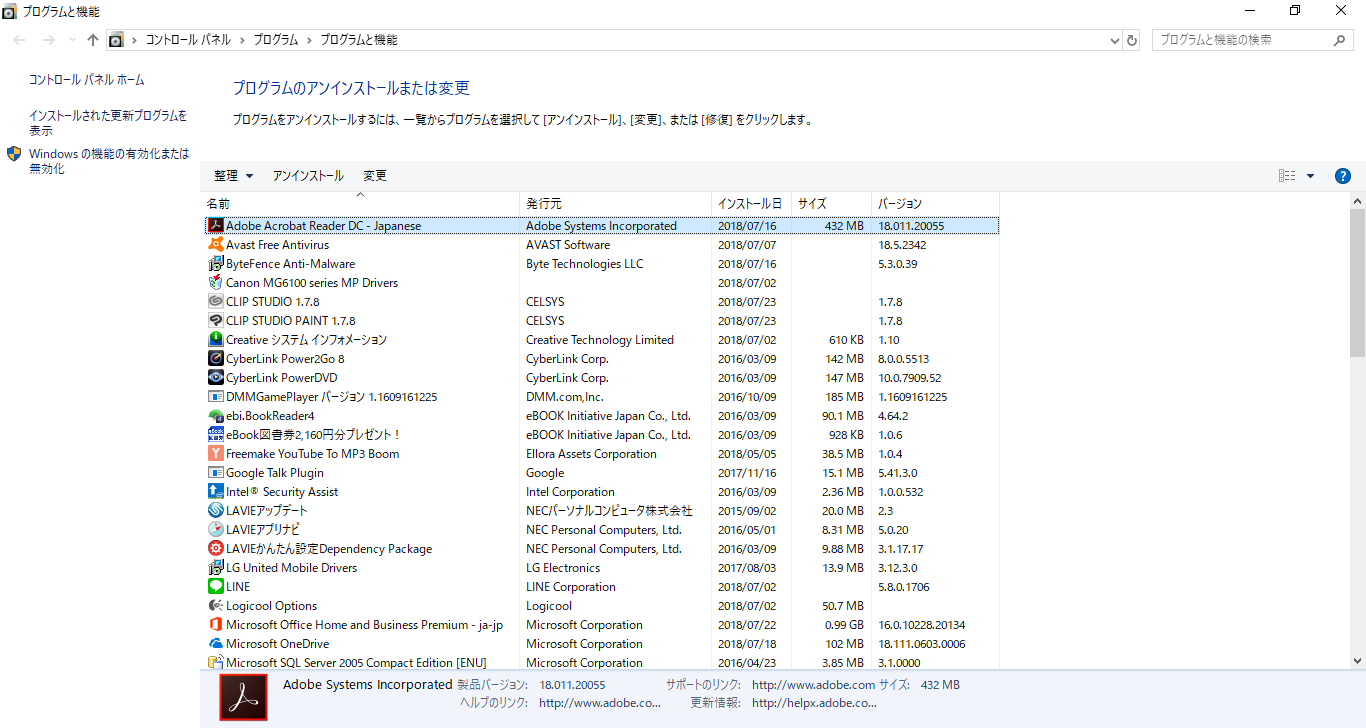Click the Canon MG6100 series MP Drivers icon
The width and height of the screenshot is (1366, 728).
click(215, 283)
